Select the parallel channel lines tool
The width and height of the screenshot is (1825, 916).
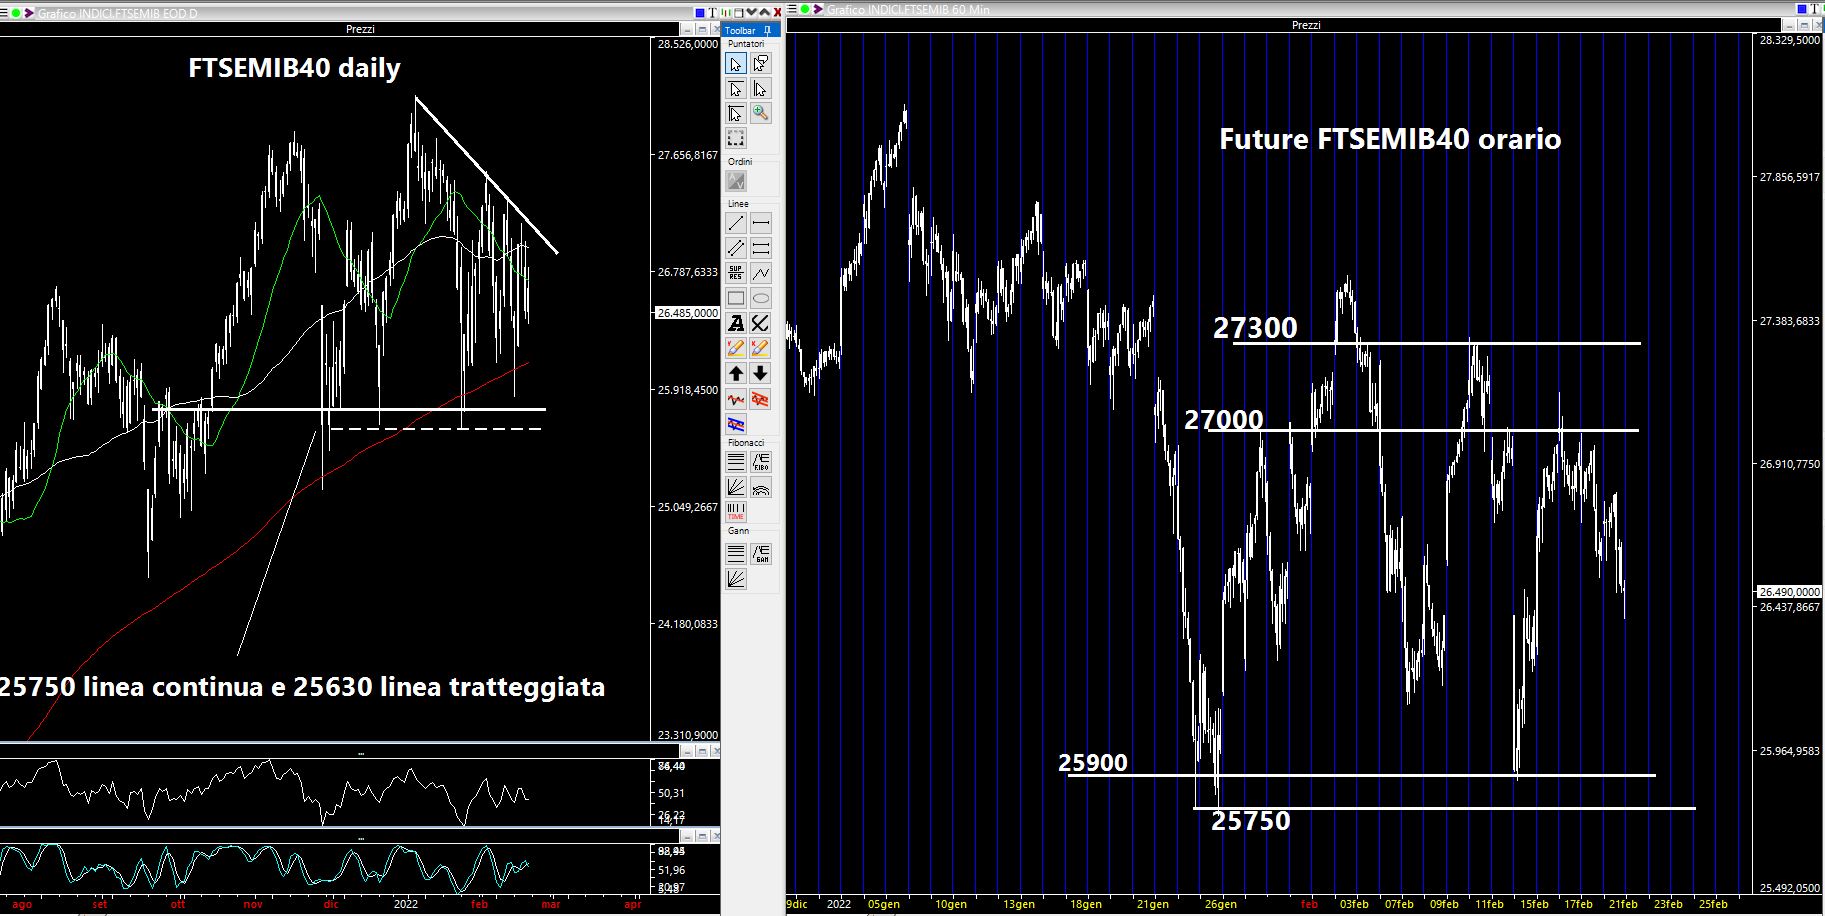point(736,248)
